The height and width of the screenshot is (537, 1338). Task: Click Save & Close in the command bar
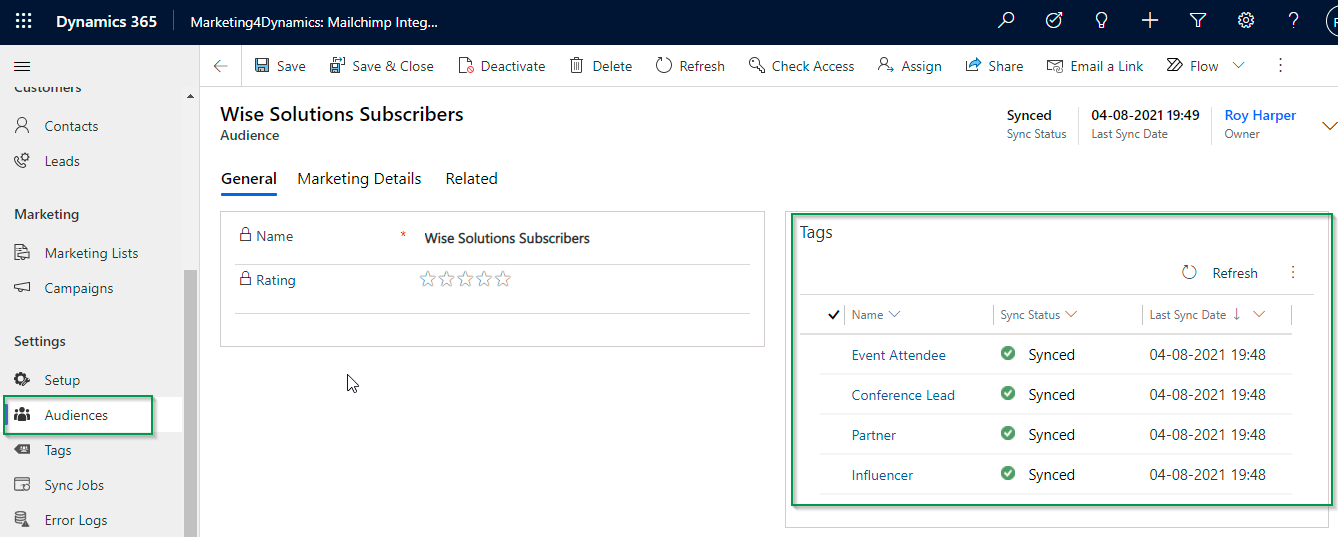pos(382,66)
